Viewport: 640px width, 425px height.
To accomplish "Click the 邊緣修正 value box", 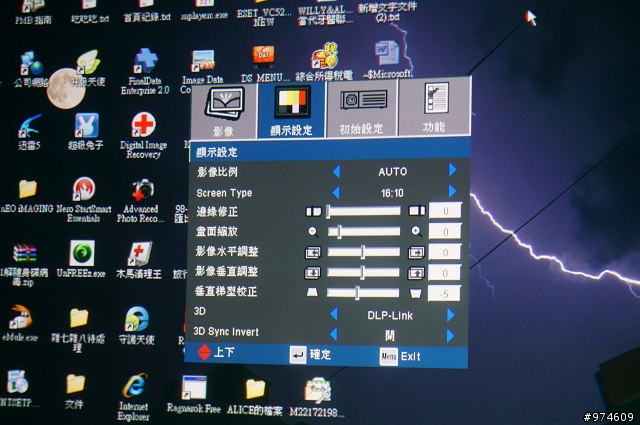I will tap(445, 211).
